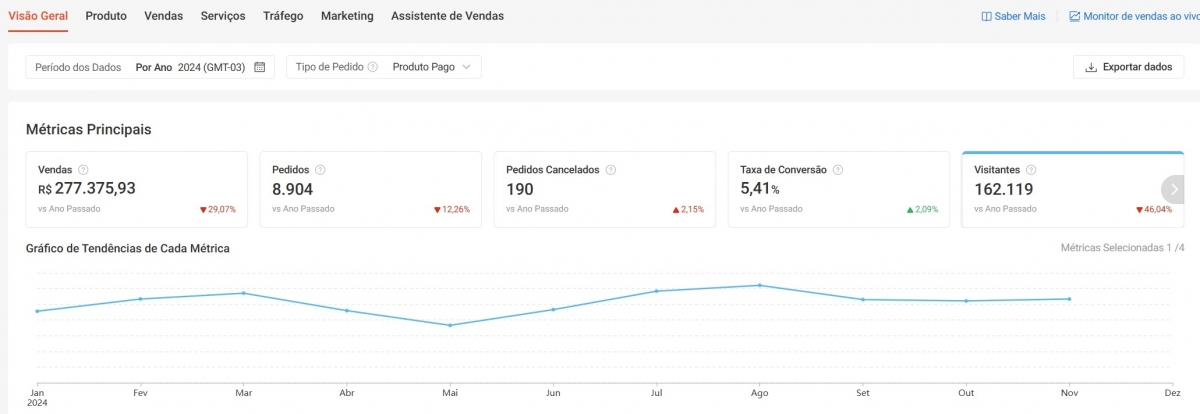Click the Mar data point on chart
This screenshot has height=414, width=1200.
243,293
